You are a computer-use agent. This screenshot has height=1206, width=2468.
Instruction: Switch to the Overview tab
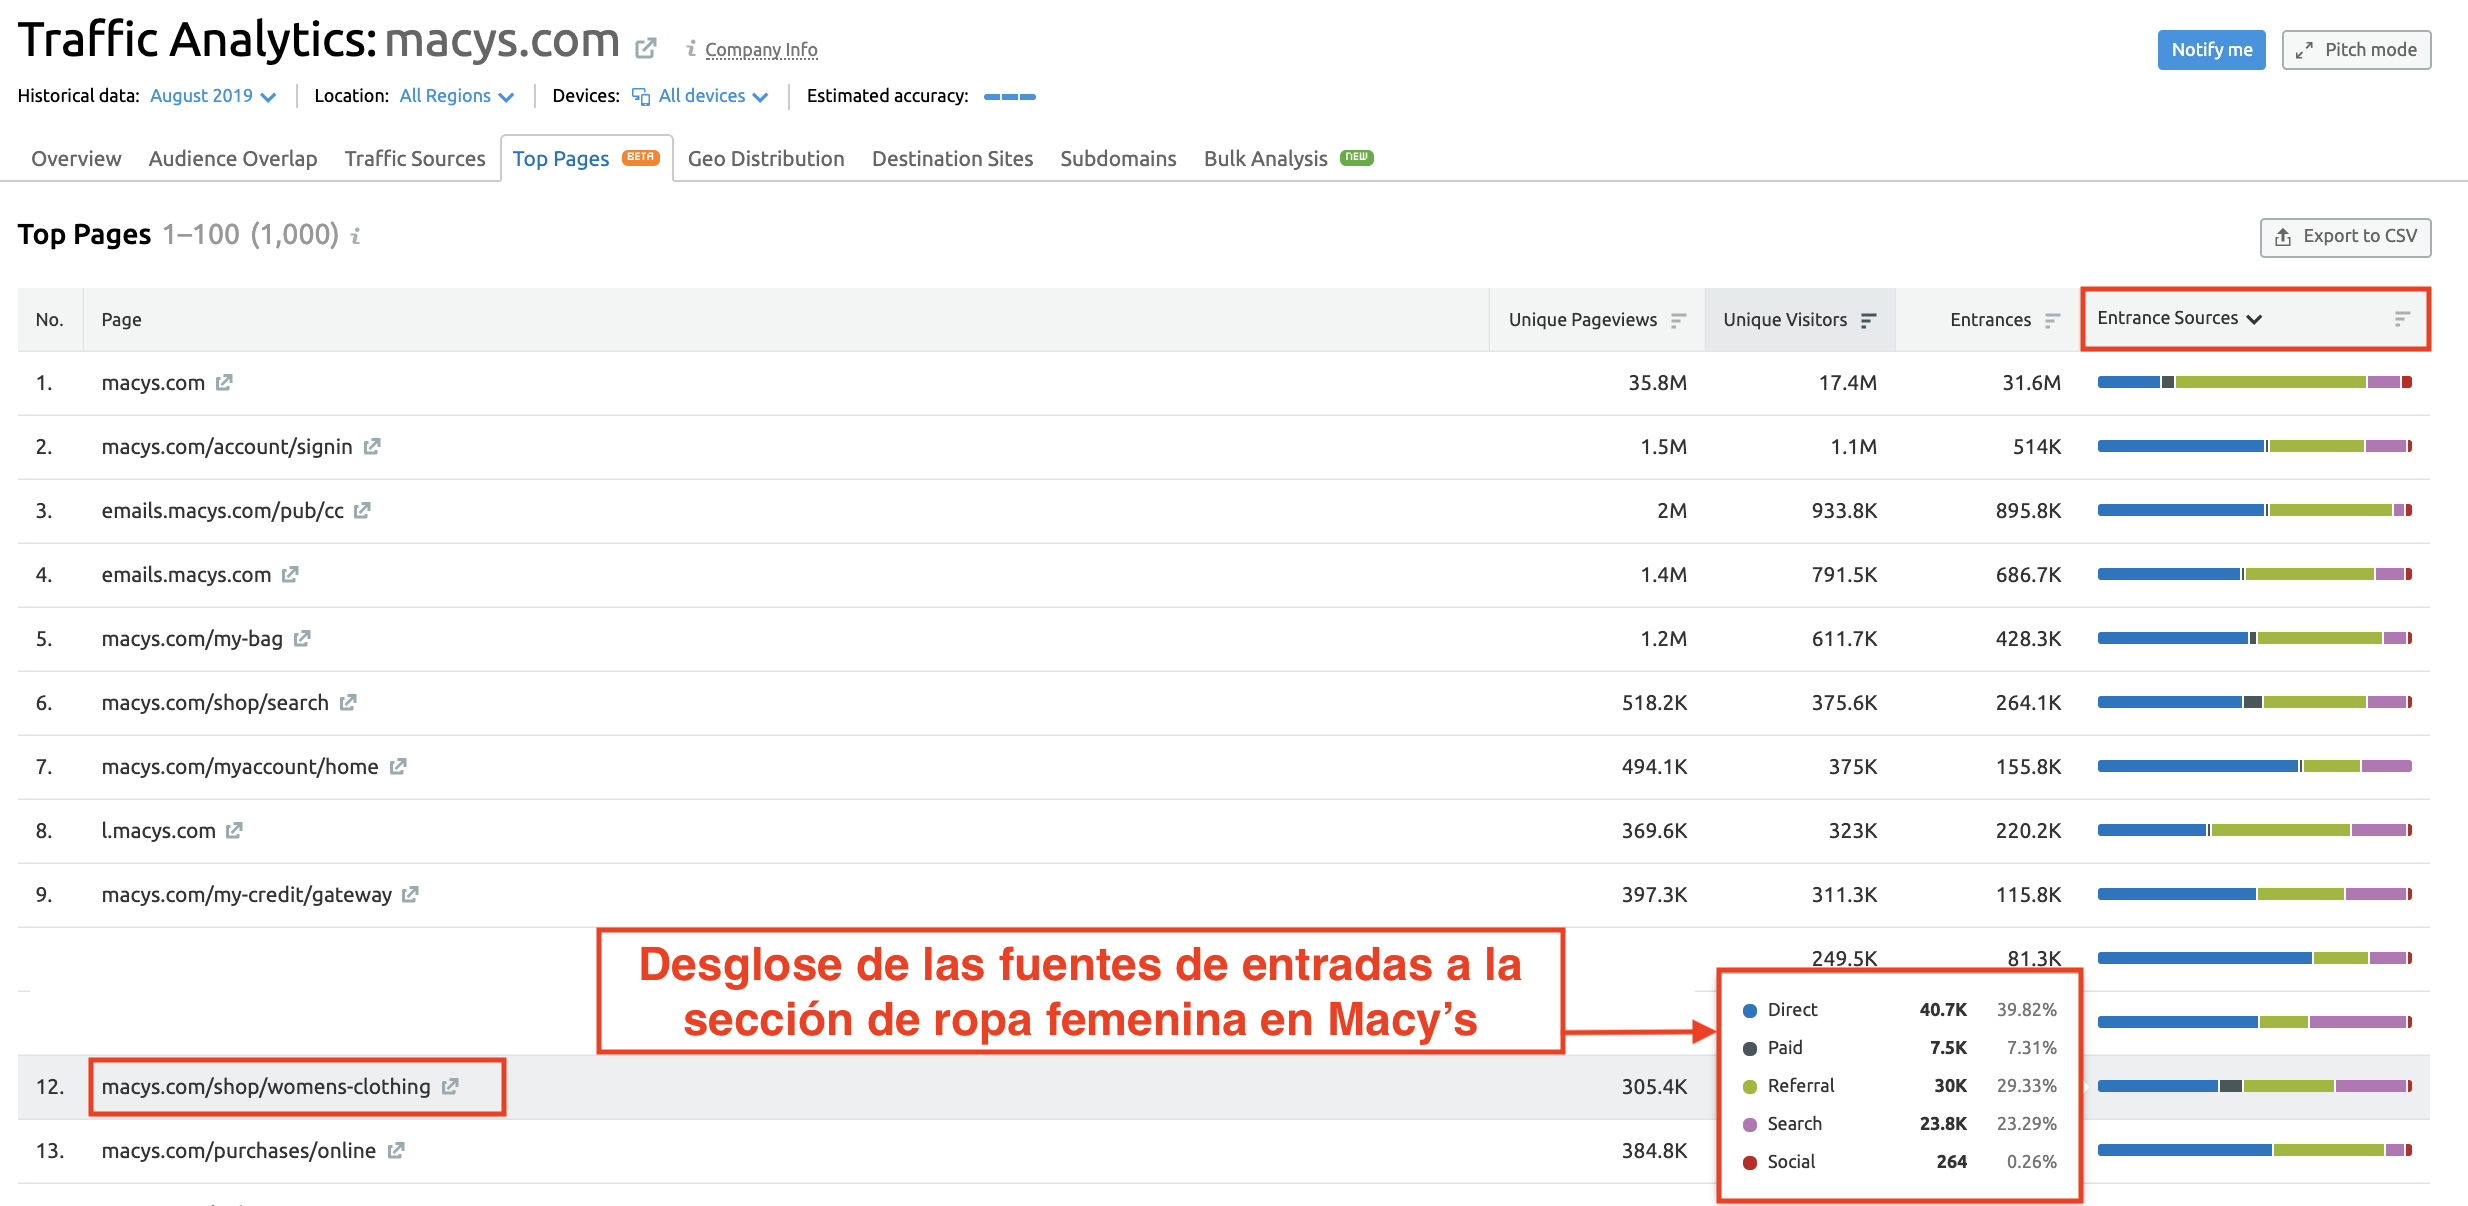click(x=76, y=158)
